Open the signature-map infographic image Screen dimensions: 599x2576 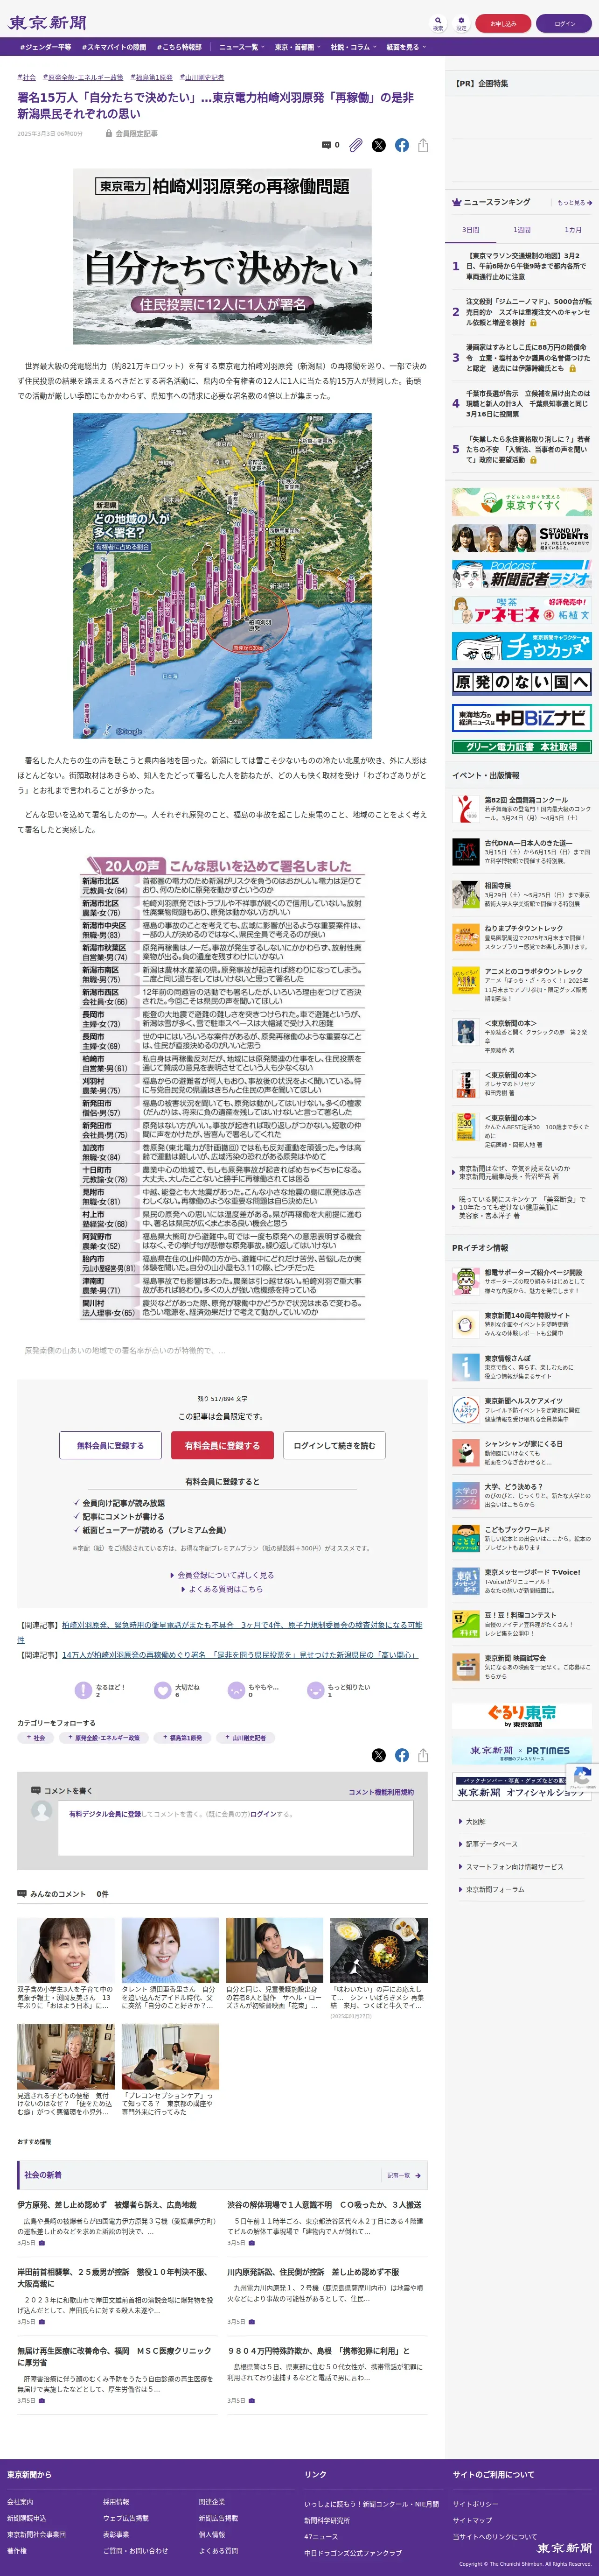pos(222,576)
